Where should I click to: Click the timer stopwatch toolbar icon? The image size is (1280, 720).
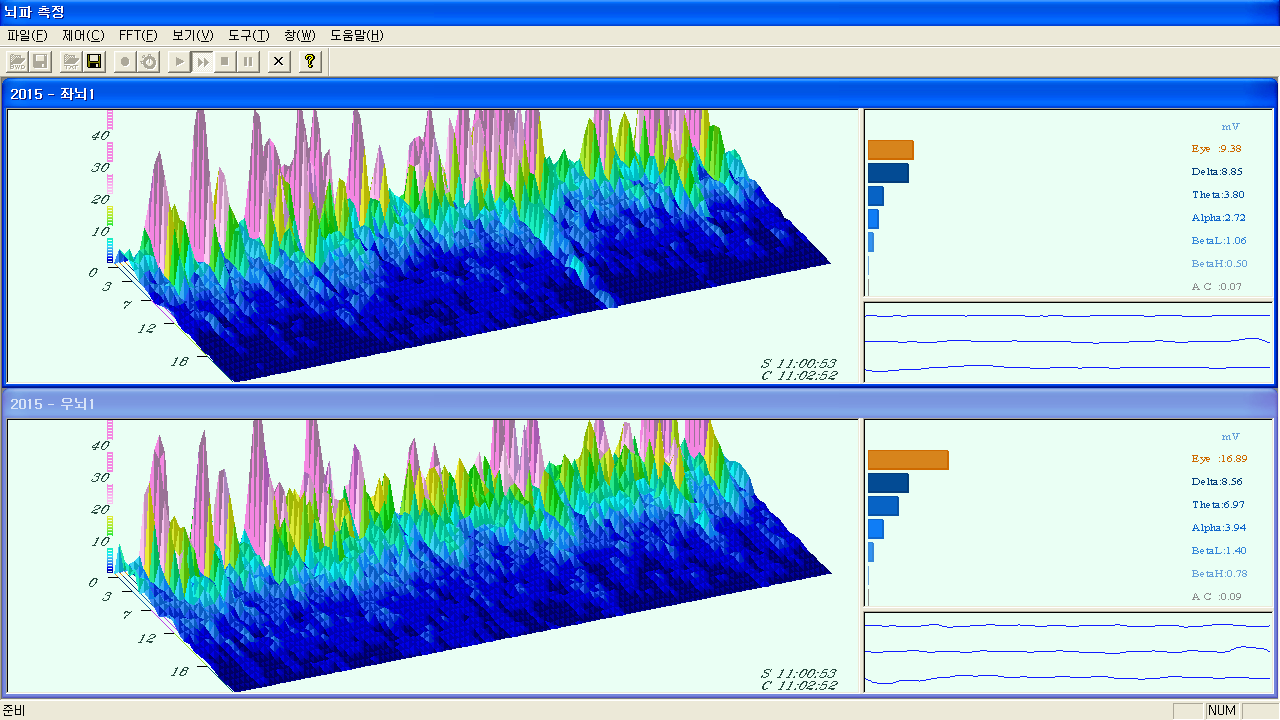[x=149, y=62]
